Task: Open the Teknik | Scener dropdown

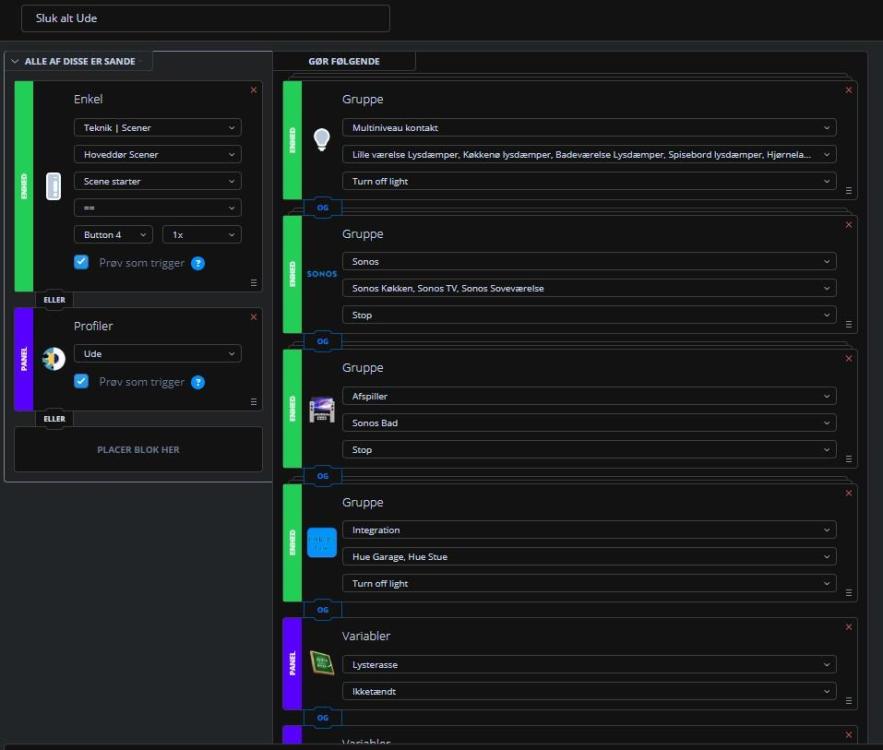Action: pyautogui.click(x=157, y=128)
